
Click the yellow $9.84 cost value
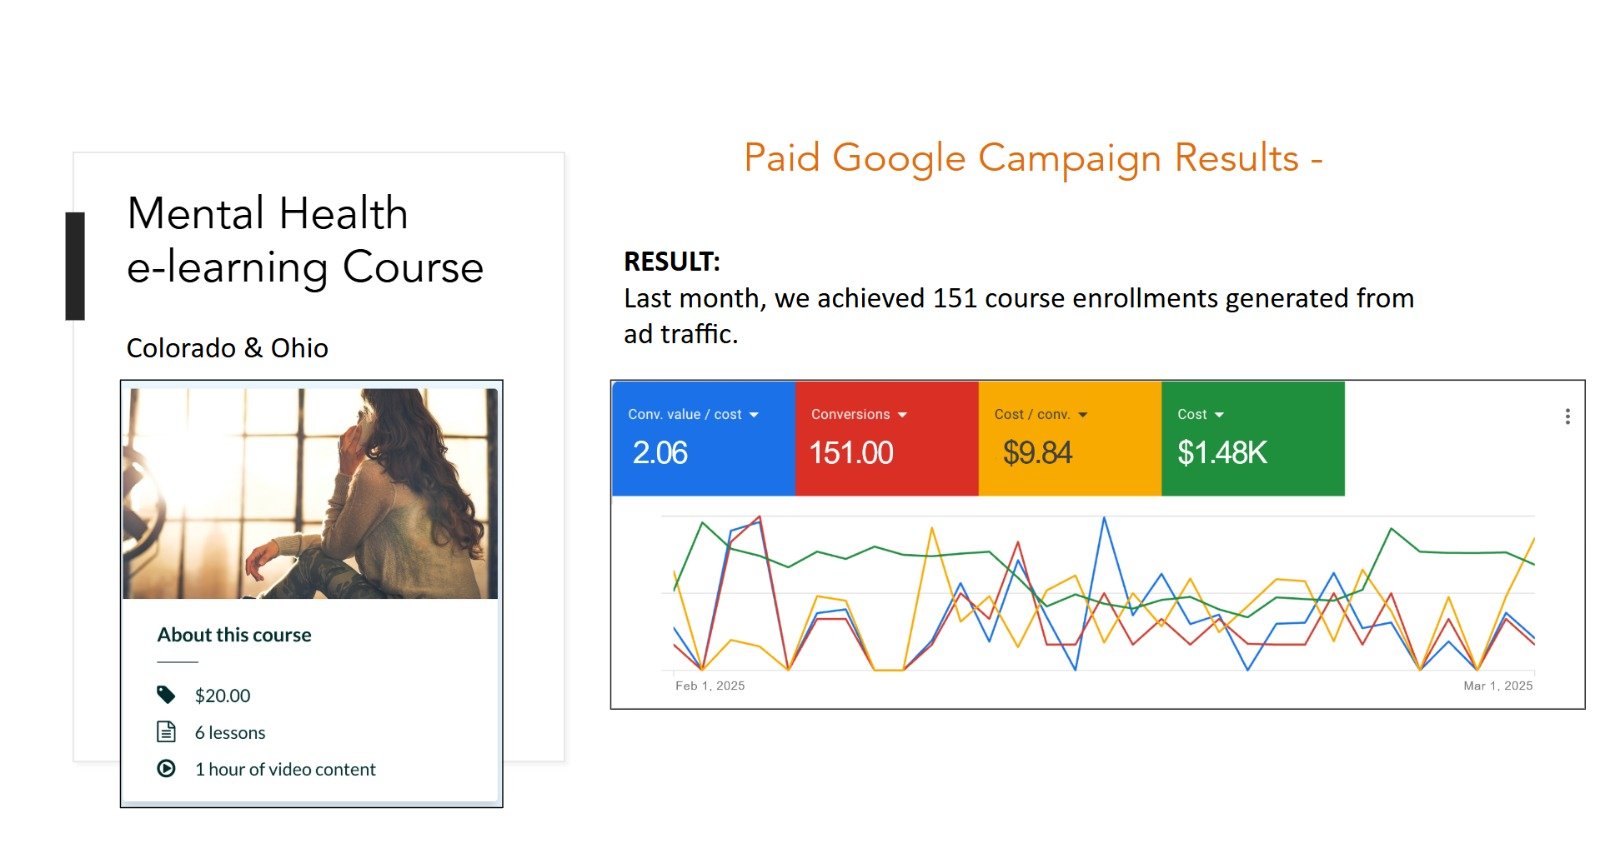click(1037, 453)
